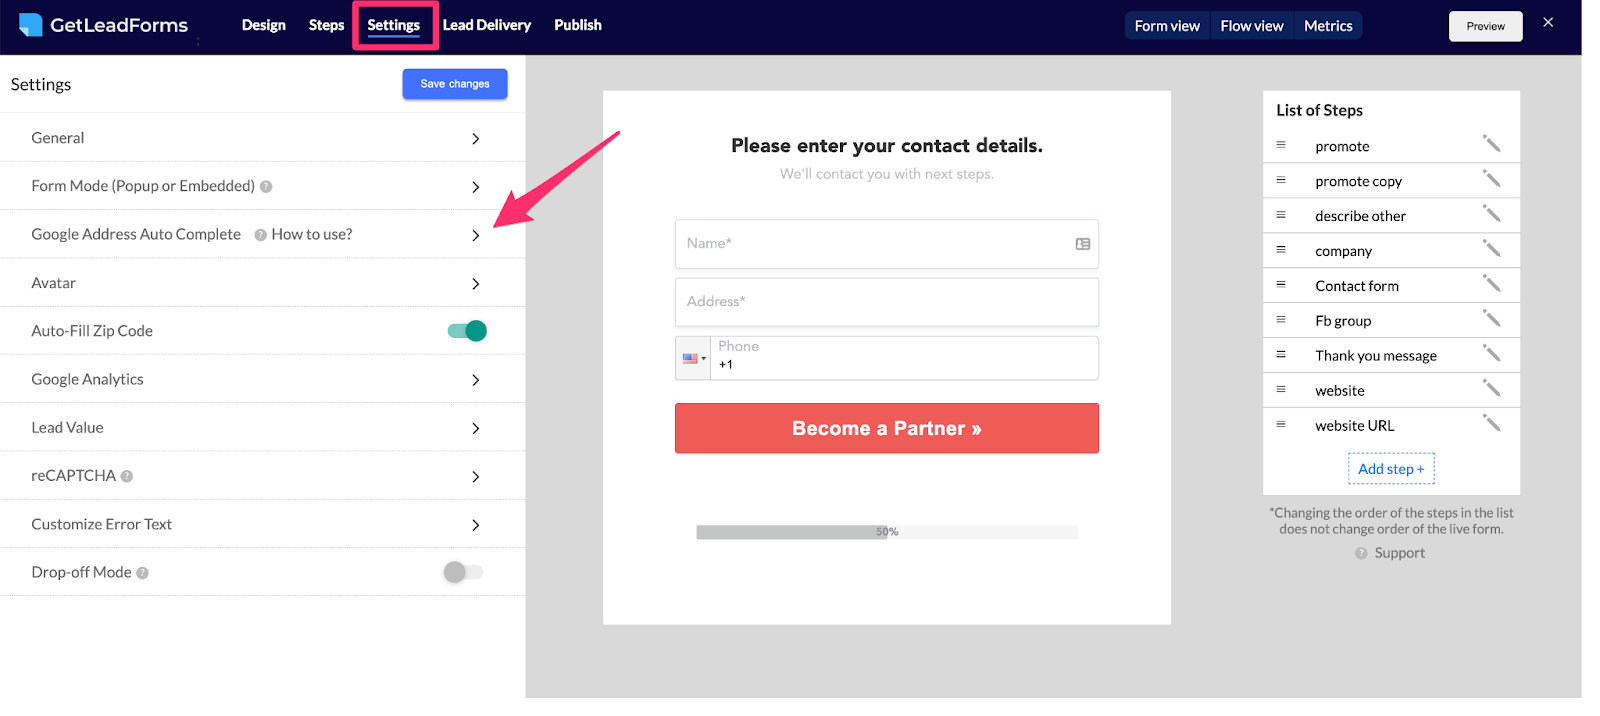Enable Drop-off Mode
The width and height of the screenshot is (1600, 716).
point(462,571)
